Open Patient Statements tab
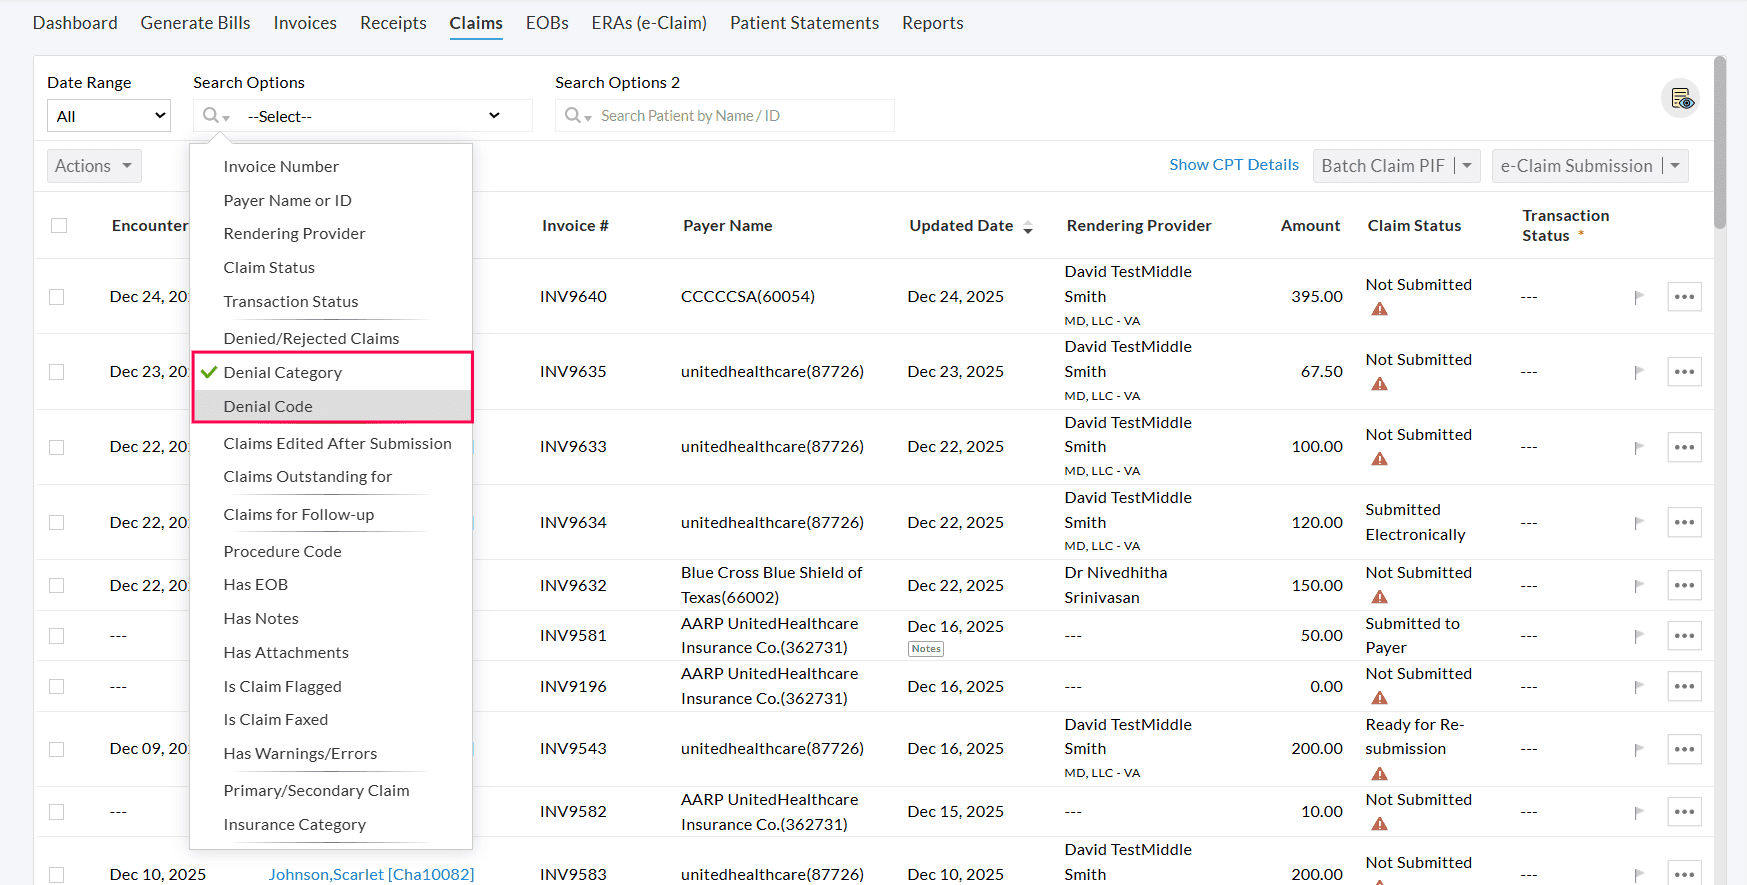1747x885 pixels. pos(804,23)
